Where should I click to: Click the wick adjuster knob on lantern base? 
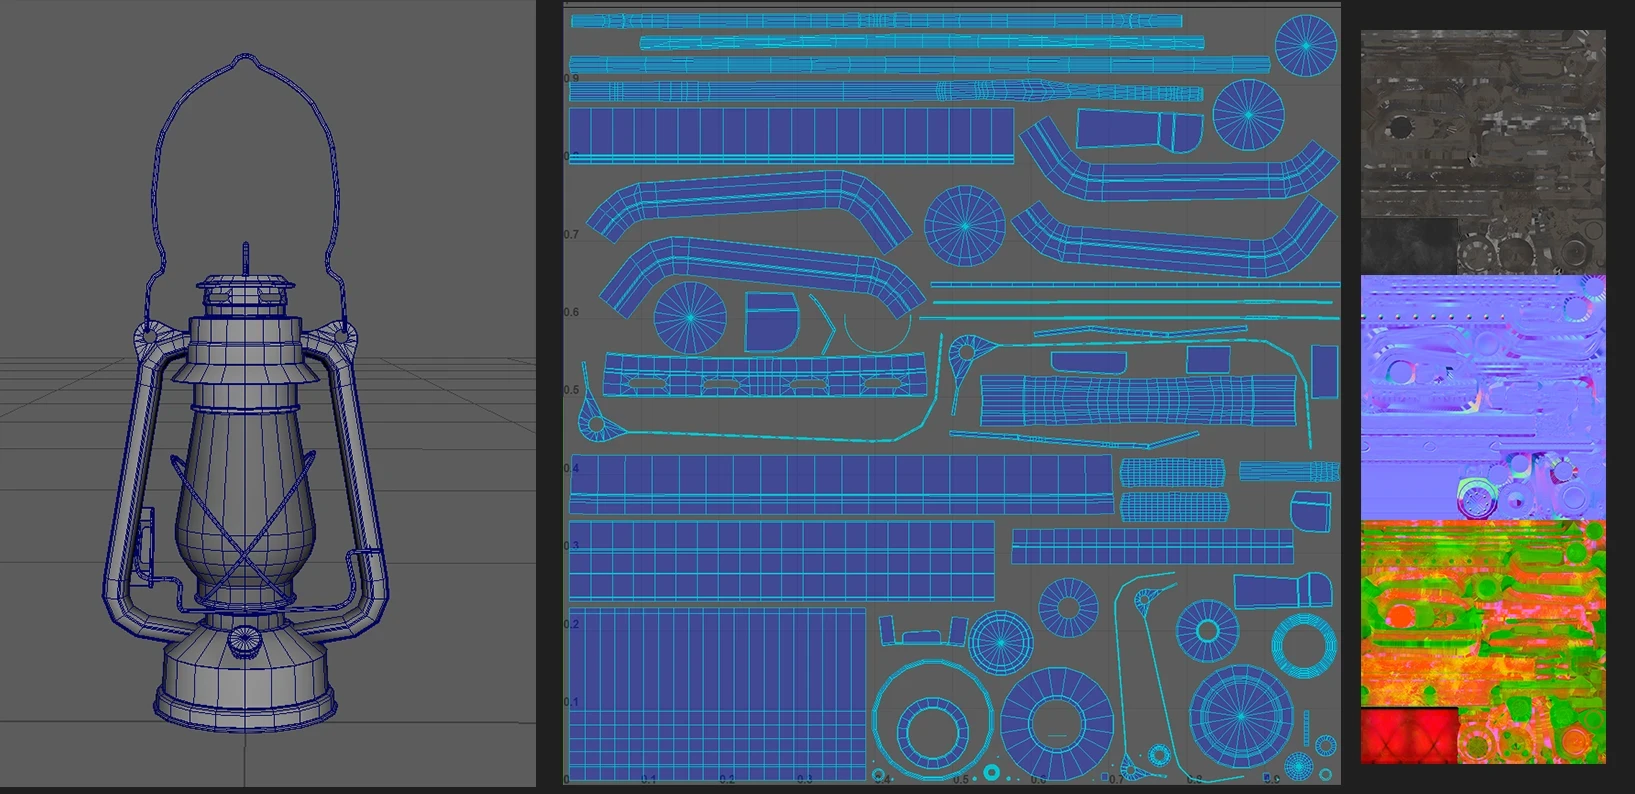point(243,641)
